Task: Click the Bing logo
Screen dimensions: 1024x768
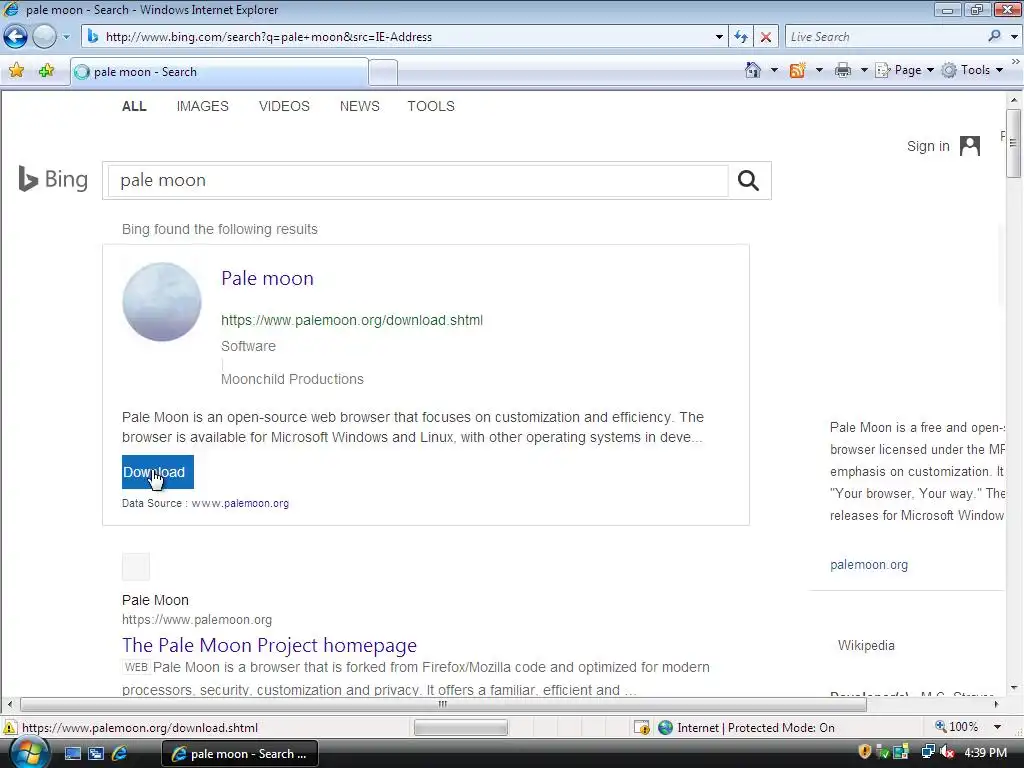Action: coord(53,179)
